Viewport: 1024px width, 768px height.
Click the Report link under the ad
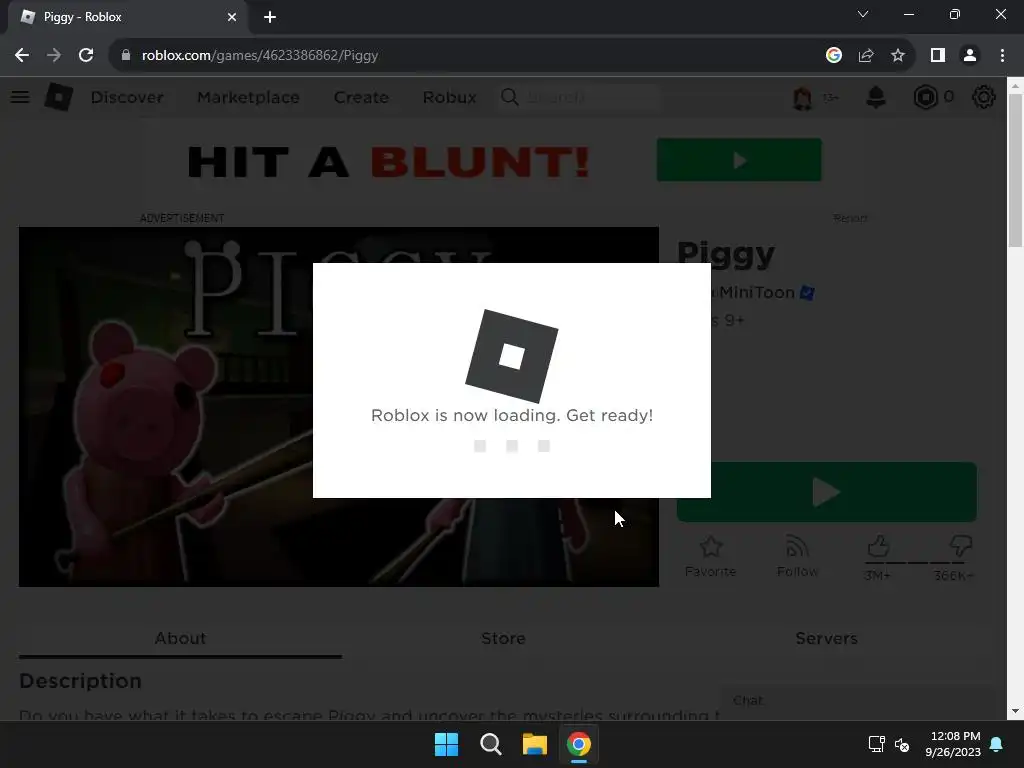pyautogui.click(x=850, y=218)
